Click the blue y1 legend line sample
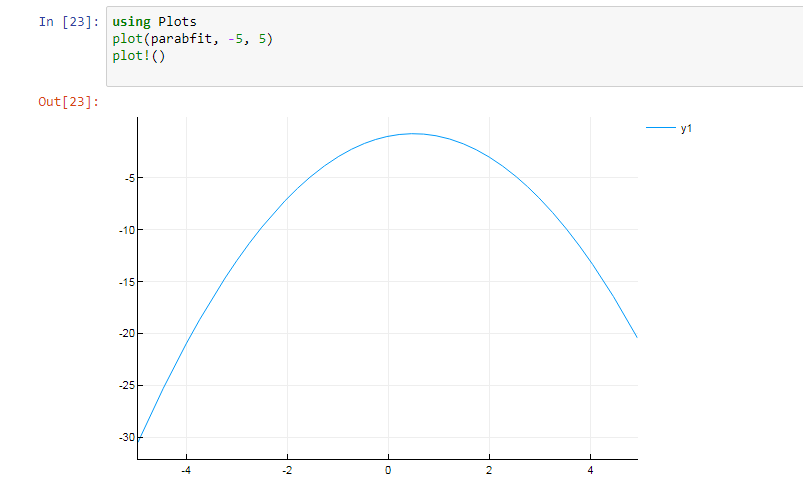The image size is (803, 497). (x=661, y=128)
